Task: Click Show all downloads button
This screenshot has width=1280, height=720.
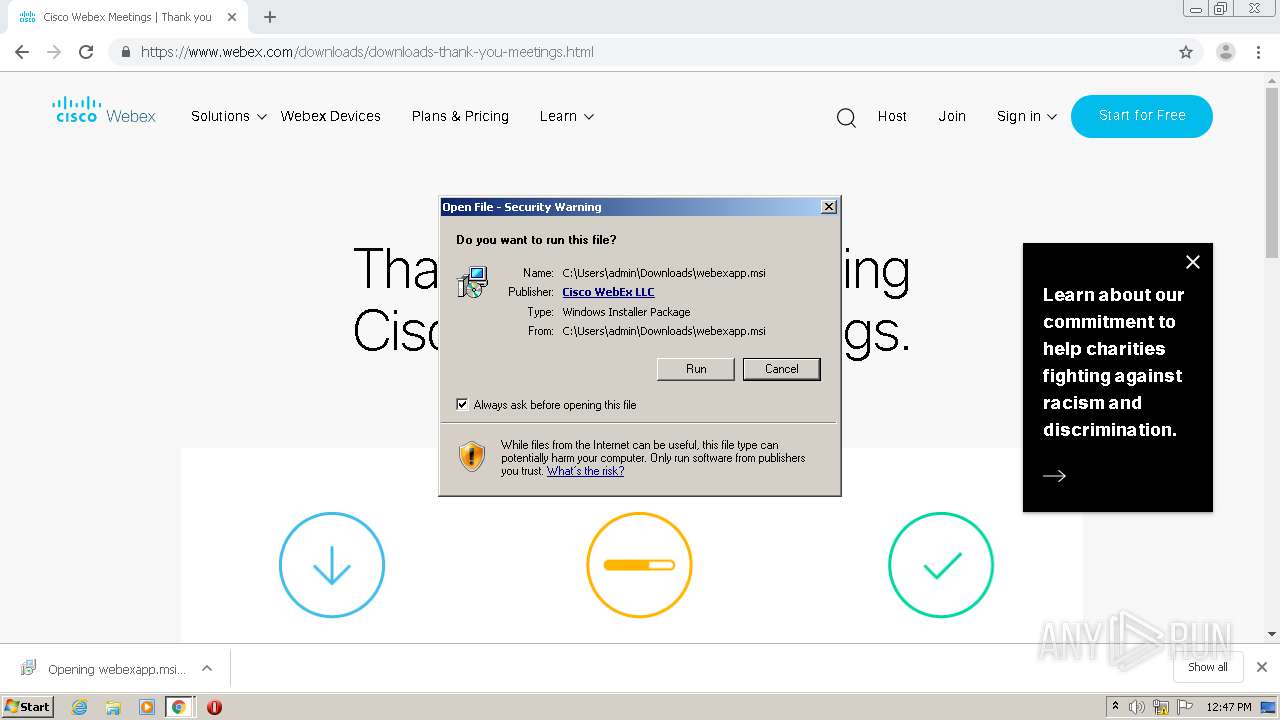Action: pyautogui.click(x=1207, y=667)
